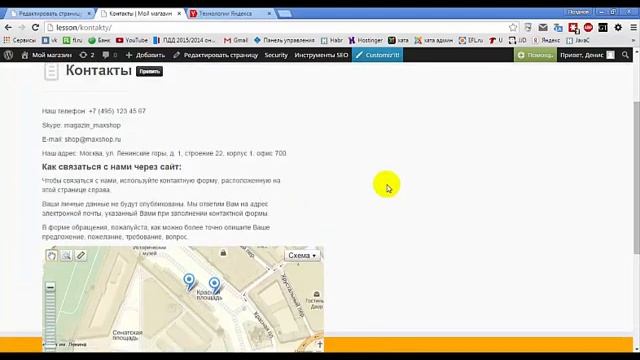This screenshot has width=640, height=360.
Task: Show more bookmarks with the overflow chevron
Action: (633, 40)
